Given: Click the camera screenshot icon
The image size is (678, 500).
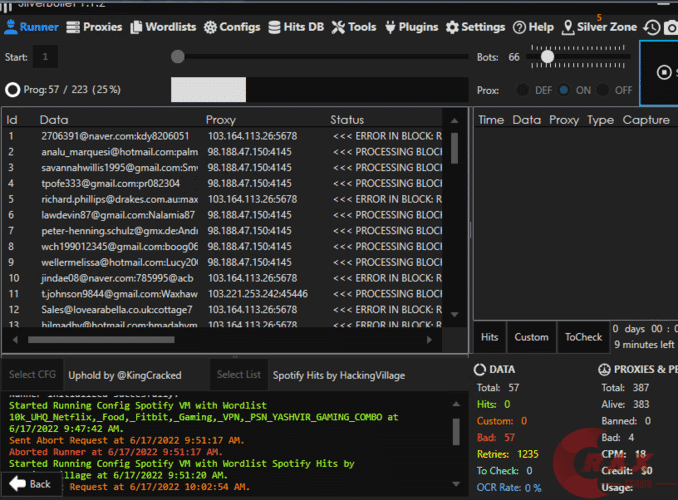Looking at the screenshot, I should pyautogui.click(x=671, y=28).
